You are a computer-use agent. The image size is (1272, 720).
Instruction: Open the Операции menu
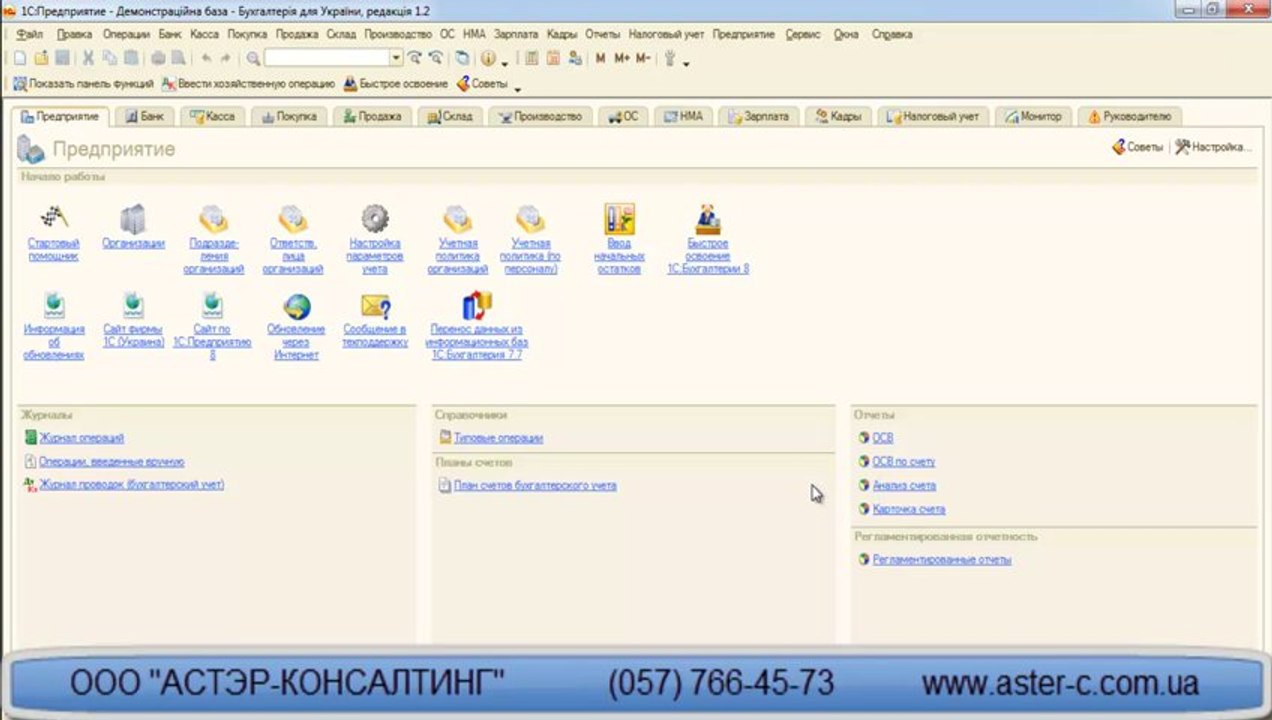point(126,34)
